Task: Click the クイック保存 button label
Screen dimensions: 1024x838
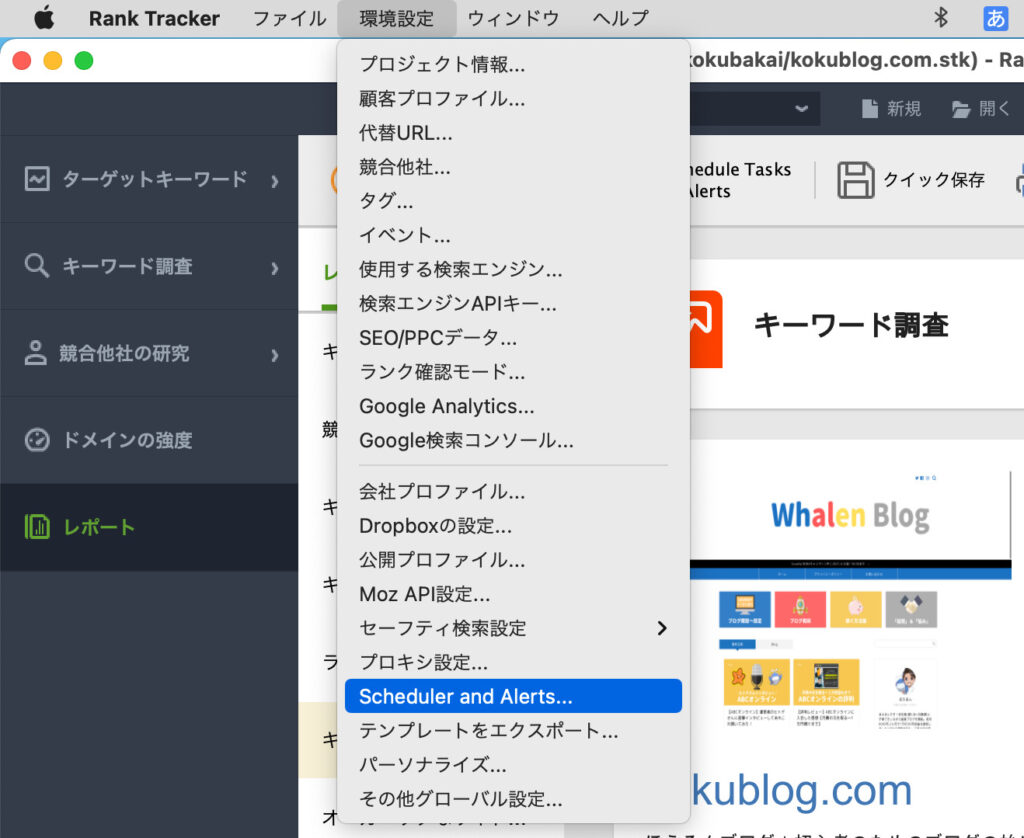Action: point(934,180)
